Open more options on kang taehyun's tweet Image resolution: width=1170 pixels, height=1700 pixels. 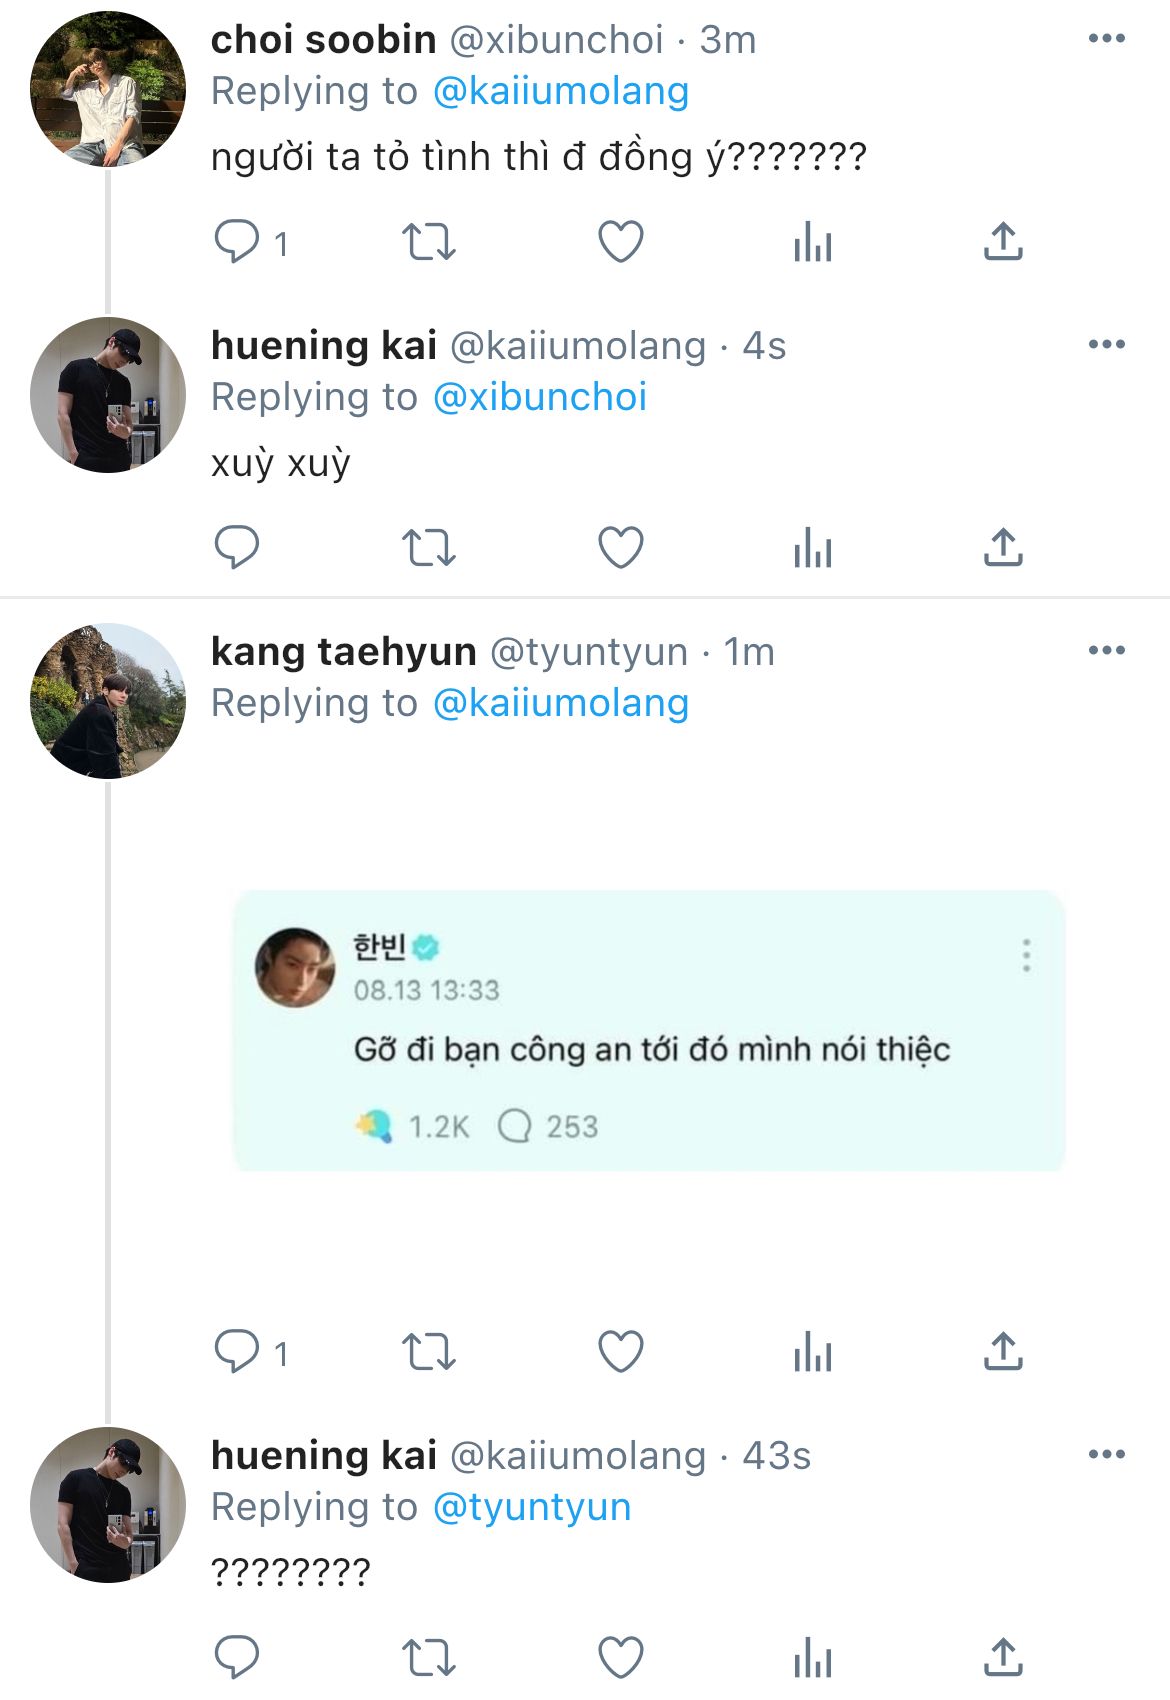[x=1106, y=651]
